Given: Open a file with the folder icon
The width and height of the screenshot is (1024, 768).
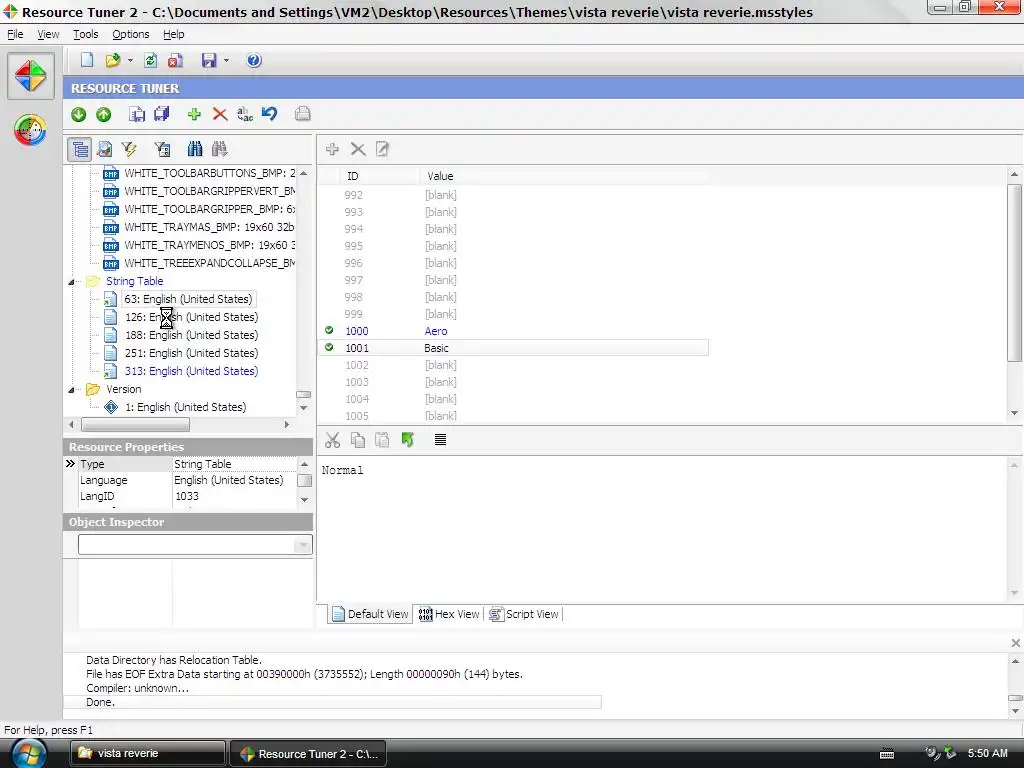Looking at the screenshot, I should click(x=112, y=60).
